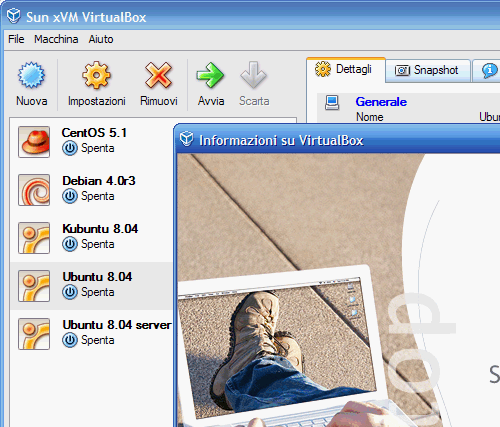This screenshot has width=500, height=427.
Task: Click the camera icon on Snapshot tab
Action: pos(402,70)
